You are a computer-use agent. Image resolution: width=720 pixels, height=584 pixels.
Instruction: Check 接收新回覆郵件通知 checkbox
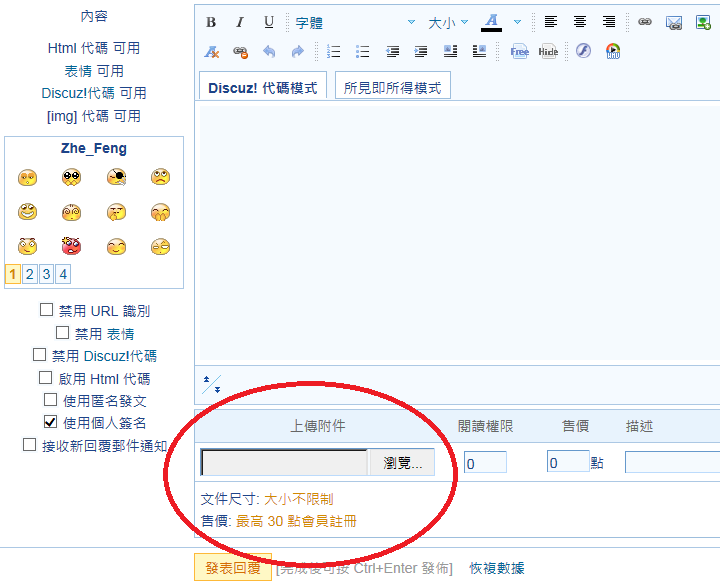coord(29,444)
